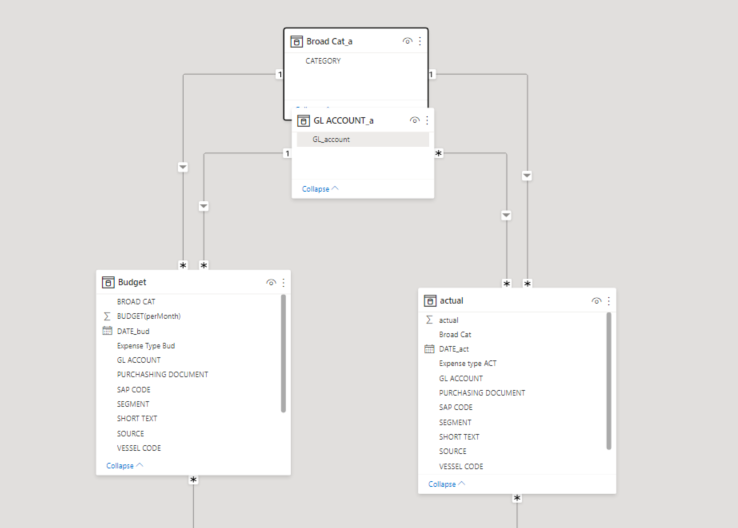Click the many marker right of GL ACCOUNT_a

[439, 153]
